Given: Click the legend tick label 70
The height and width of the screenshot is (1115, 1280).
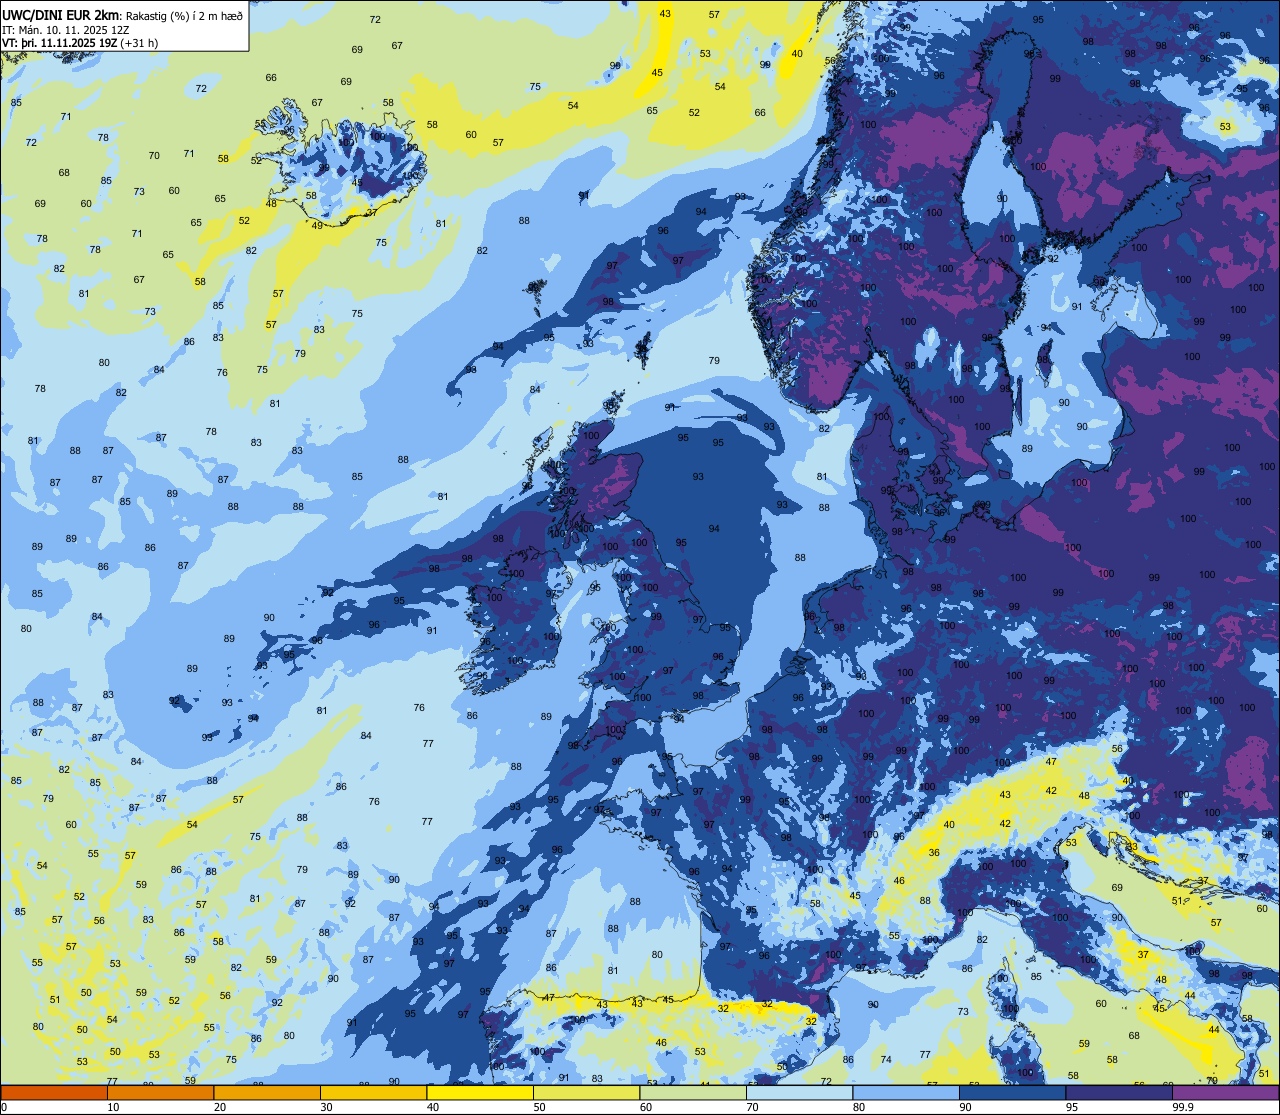Looking at the screenshot, I should [x=753, y=1107].
